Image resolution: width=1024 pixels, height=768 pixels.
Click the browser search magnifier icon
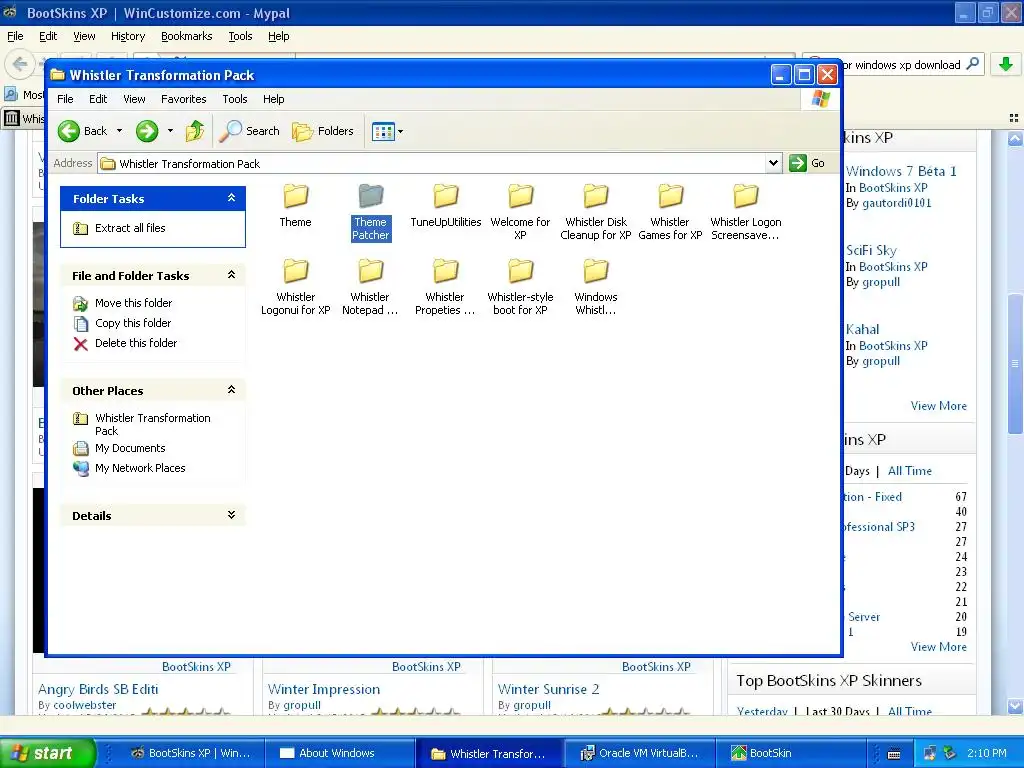point(972,64)
